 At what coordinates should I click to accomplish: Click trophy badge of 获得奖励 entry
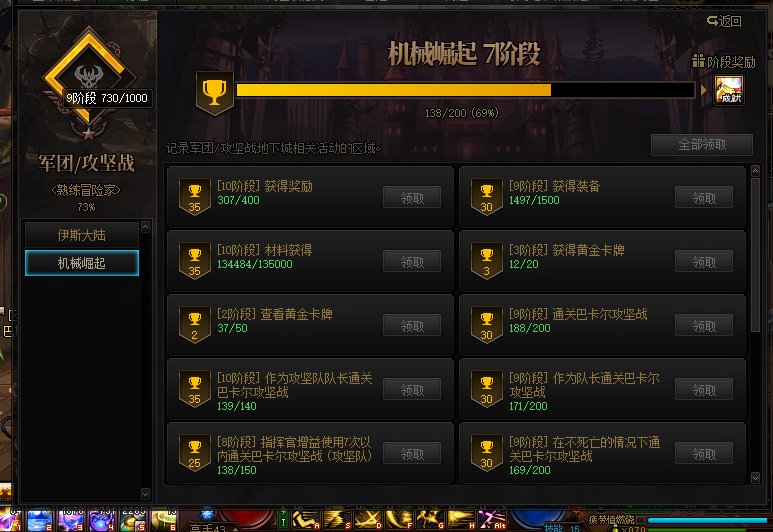(x=195, y=197)
